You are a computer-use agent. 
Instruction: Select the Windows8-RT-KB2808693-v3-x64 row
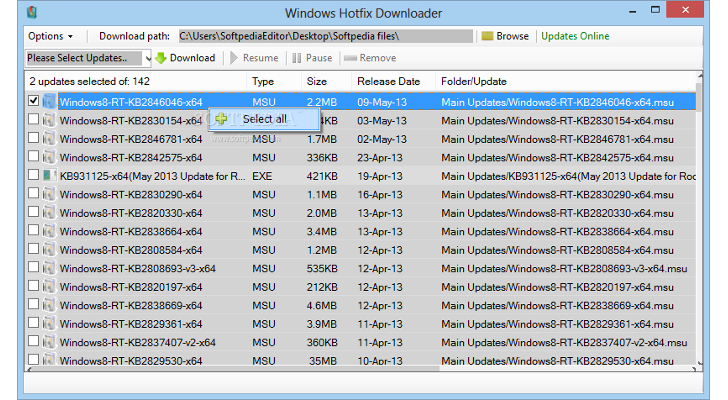point(130,268)
